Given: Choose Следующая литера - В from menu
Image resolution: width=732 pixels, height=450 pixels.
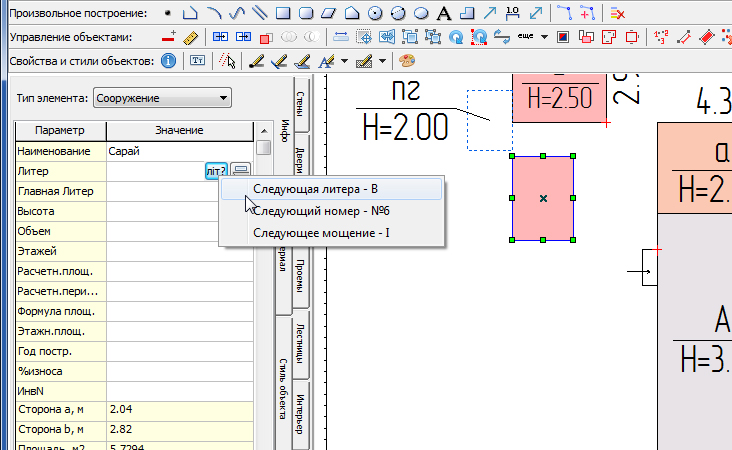Looking at the screenshot, I should click(x=315, y=189).
